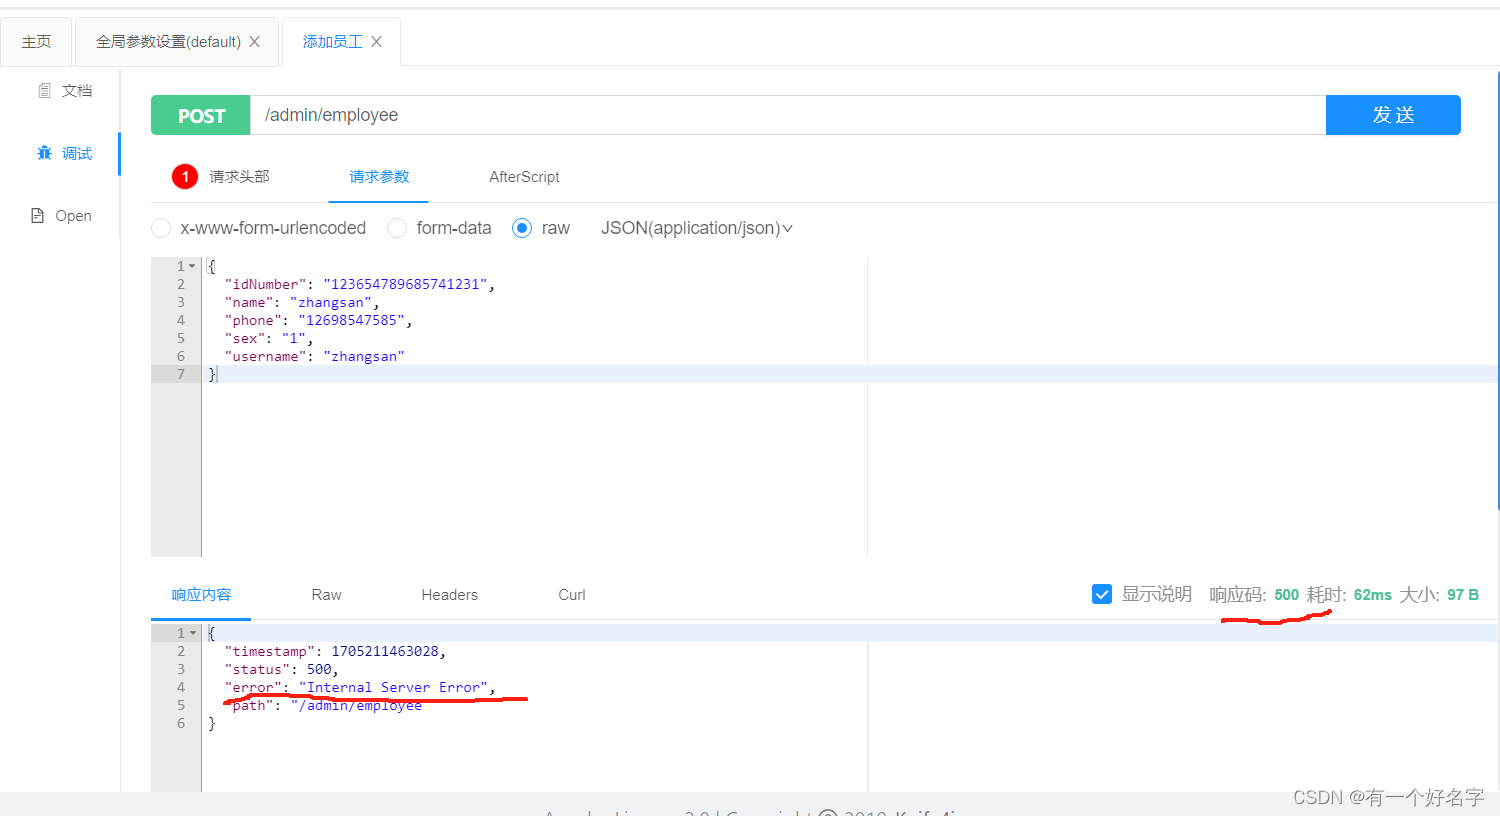Select the raw radio button
Screen dimensions: 1500x816
522,228
